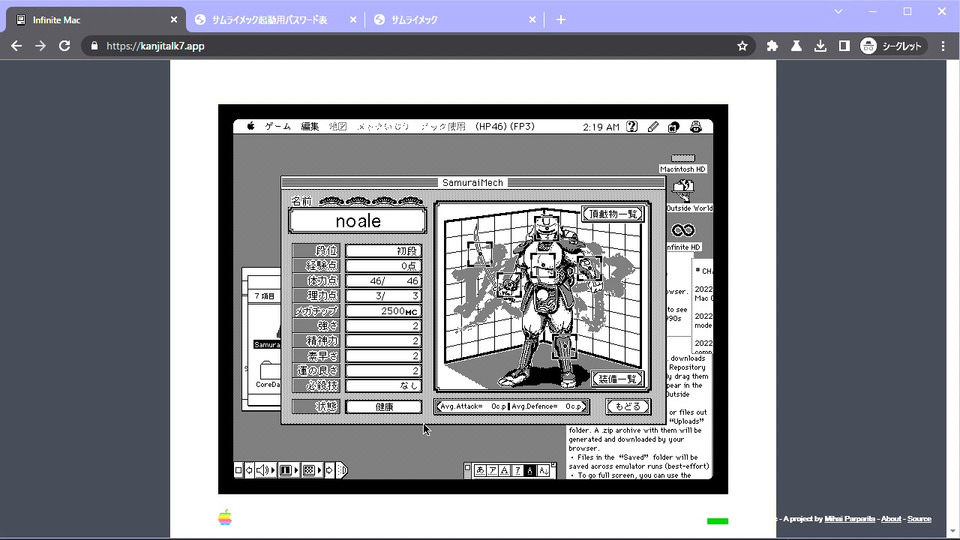Open the Apple menu in the Mac menu bar
Screen dimensions: 960x540
point(250,126)
